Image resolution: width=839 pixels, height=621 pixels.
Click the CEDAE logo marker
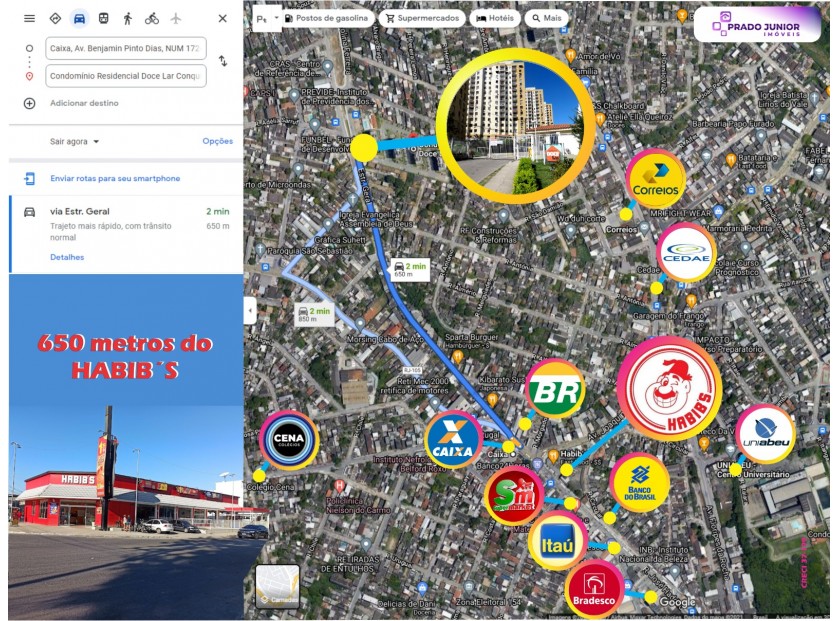[x=686, y=252]
